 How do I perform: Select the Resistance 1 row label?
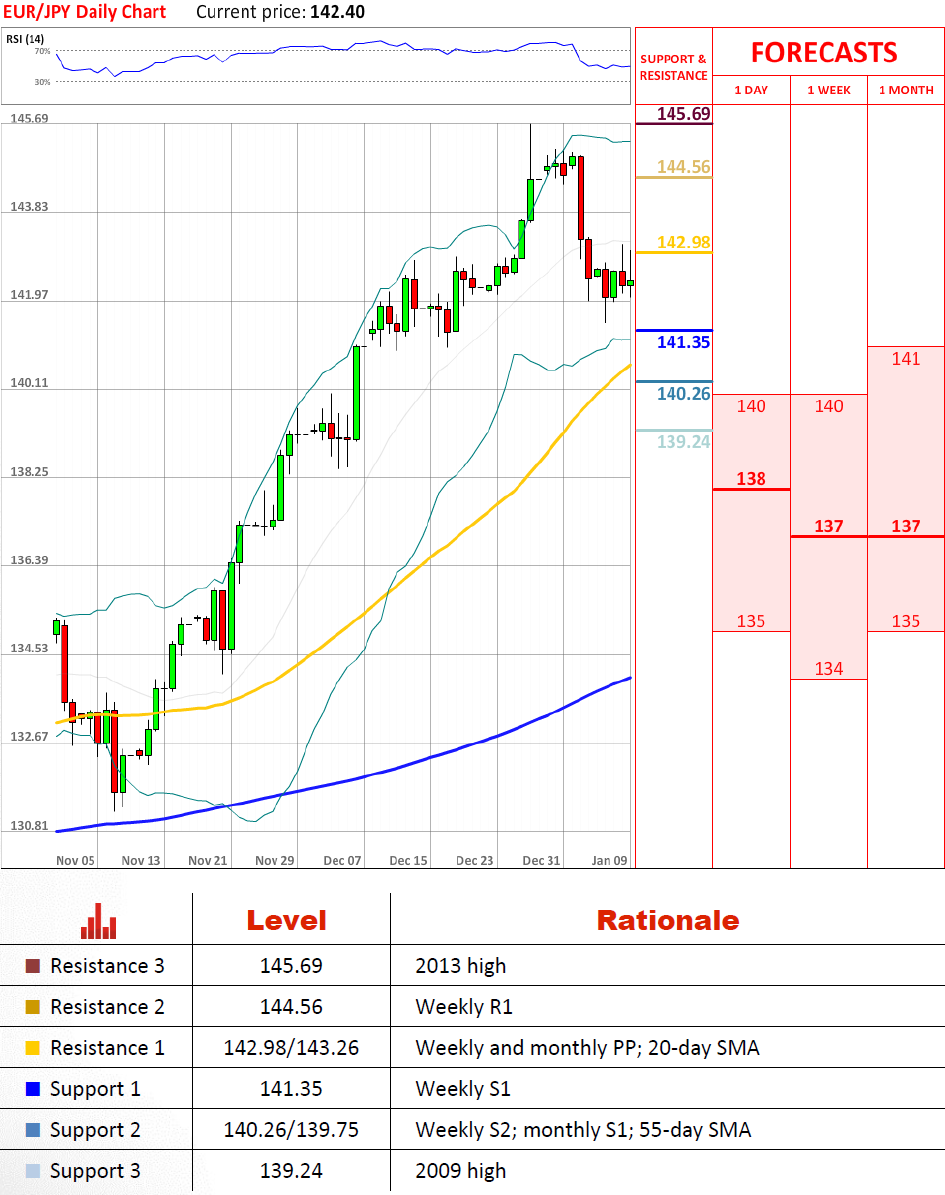pos(107,1048)
